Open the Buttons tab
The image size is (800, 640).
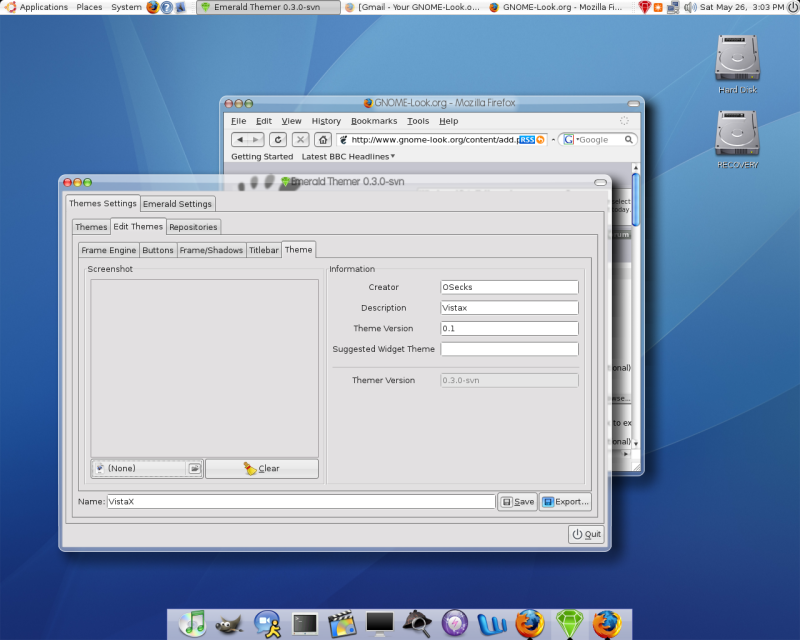(158, 250)
